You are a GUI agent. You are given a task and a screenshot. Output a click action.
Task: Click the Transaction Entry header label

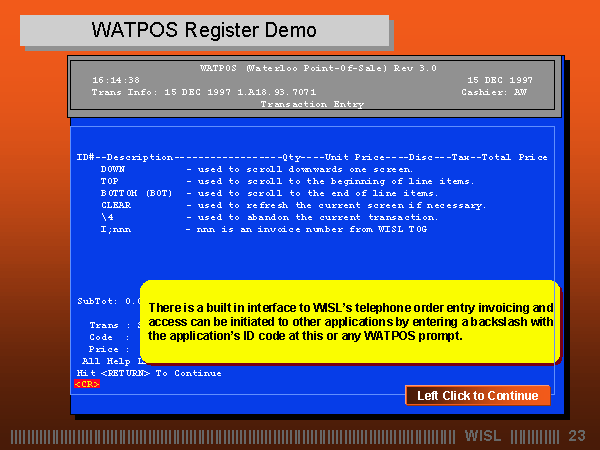[x=312, y=103]
